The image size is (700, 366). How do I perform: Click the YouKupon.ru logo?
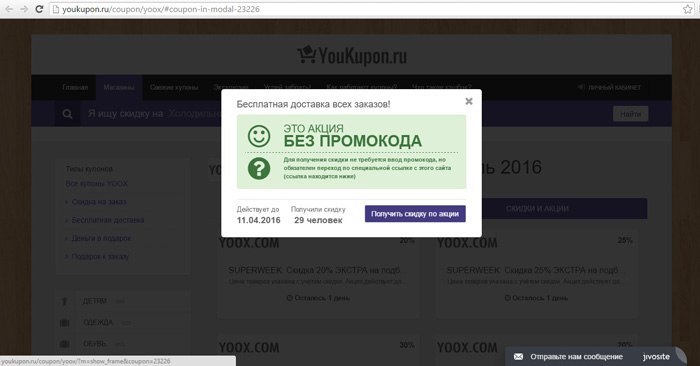[x=352, y=56]
